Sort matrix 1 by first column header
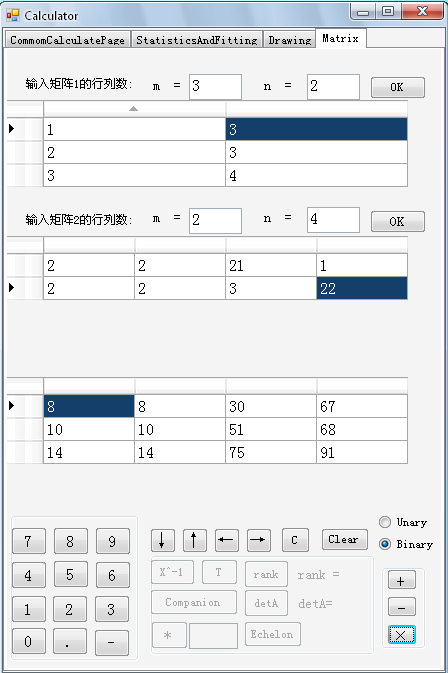 [134, 109]
